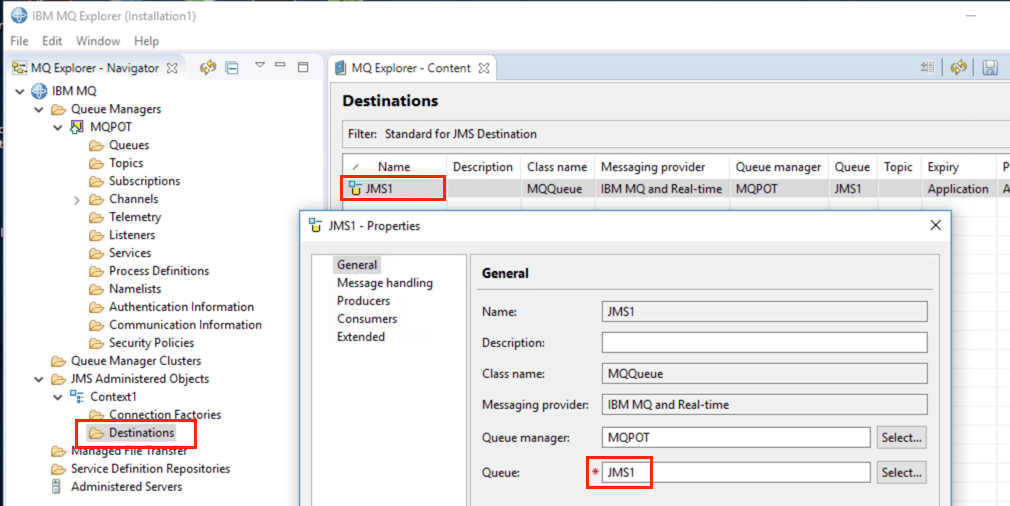Viewport: 1010px width, 506px height.
Task: Click Select button beside Queue manager
Action: tap(902, 438)
